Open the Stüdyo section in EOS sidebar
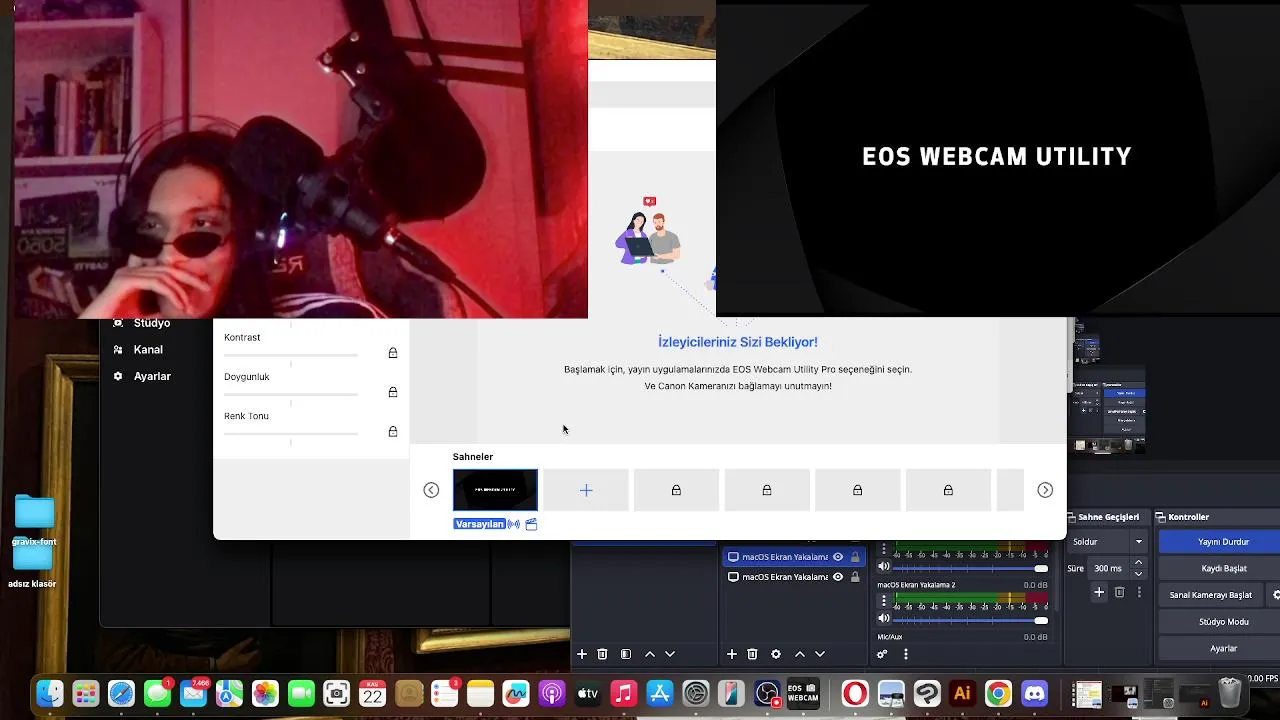 (x=142, y=323)
